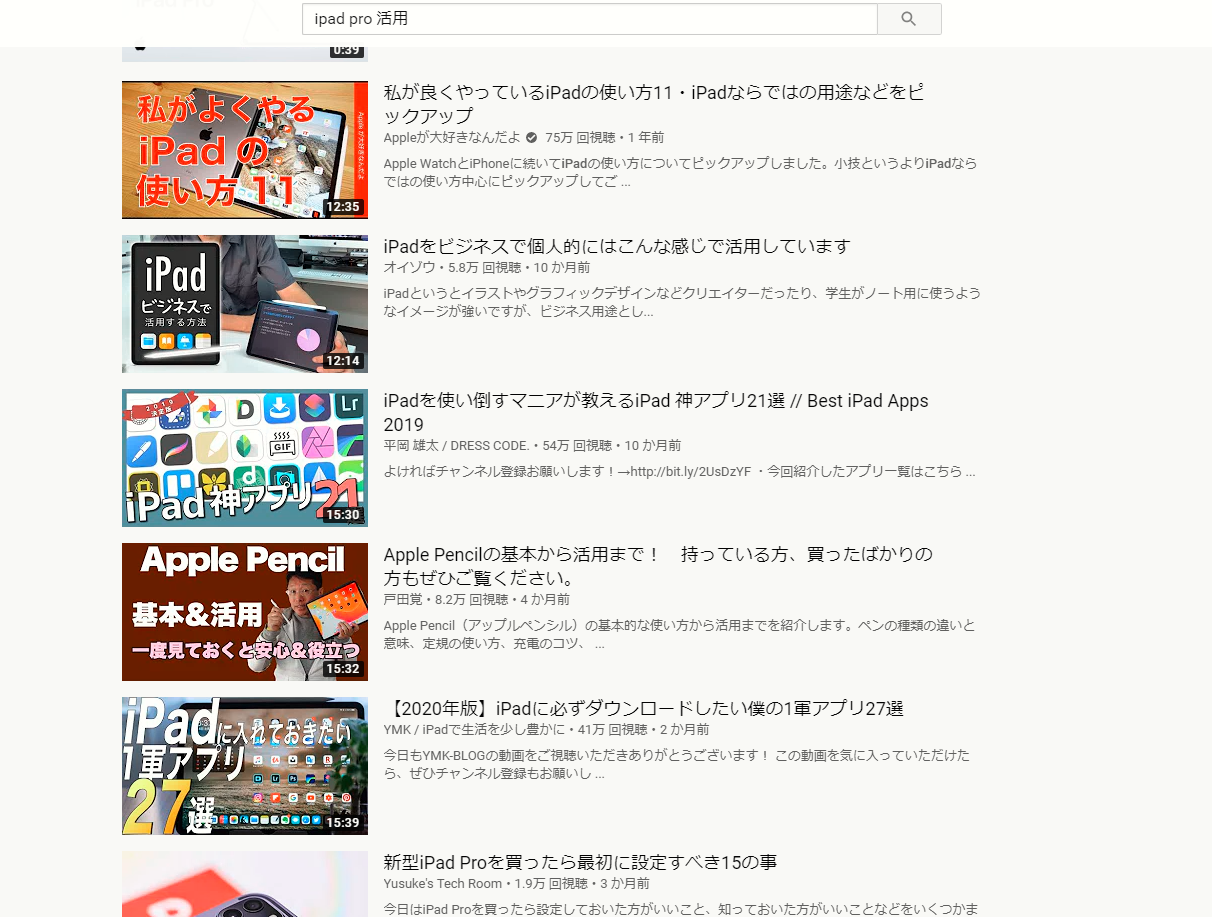This screenshot has width=1212, height=917.
Task: Click the search field containing 'ipad pro 活用'
Action: (590, 19)
